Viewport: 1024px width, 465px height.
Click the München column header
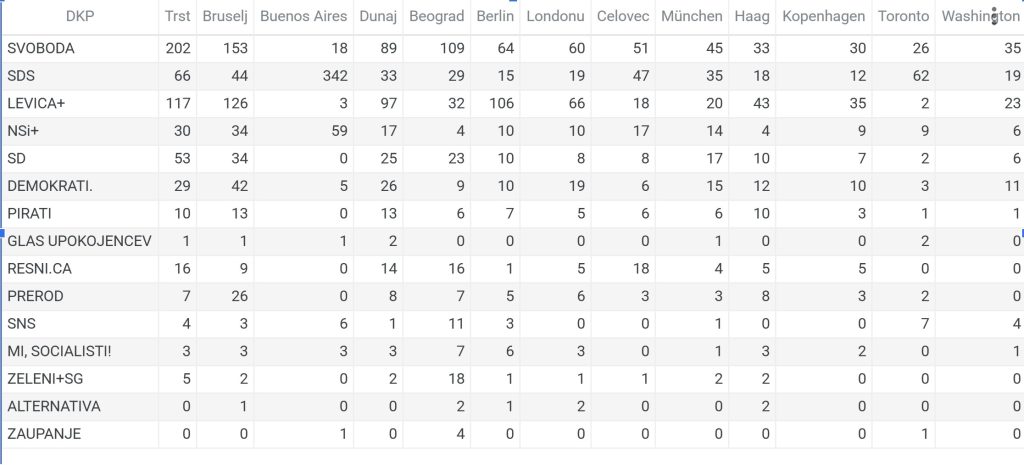pos(692,17)
